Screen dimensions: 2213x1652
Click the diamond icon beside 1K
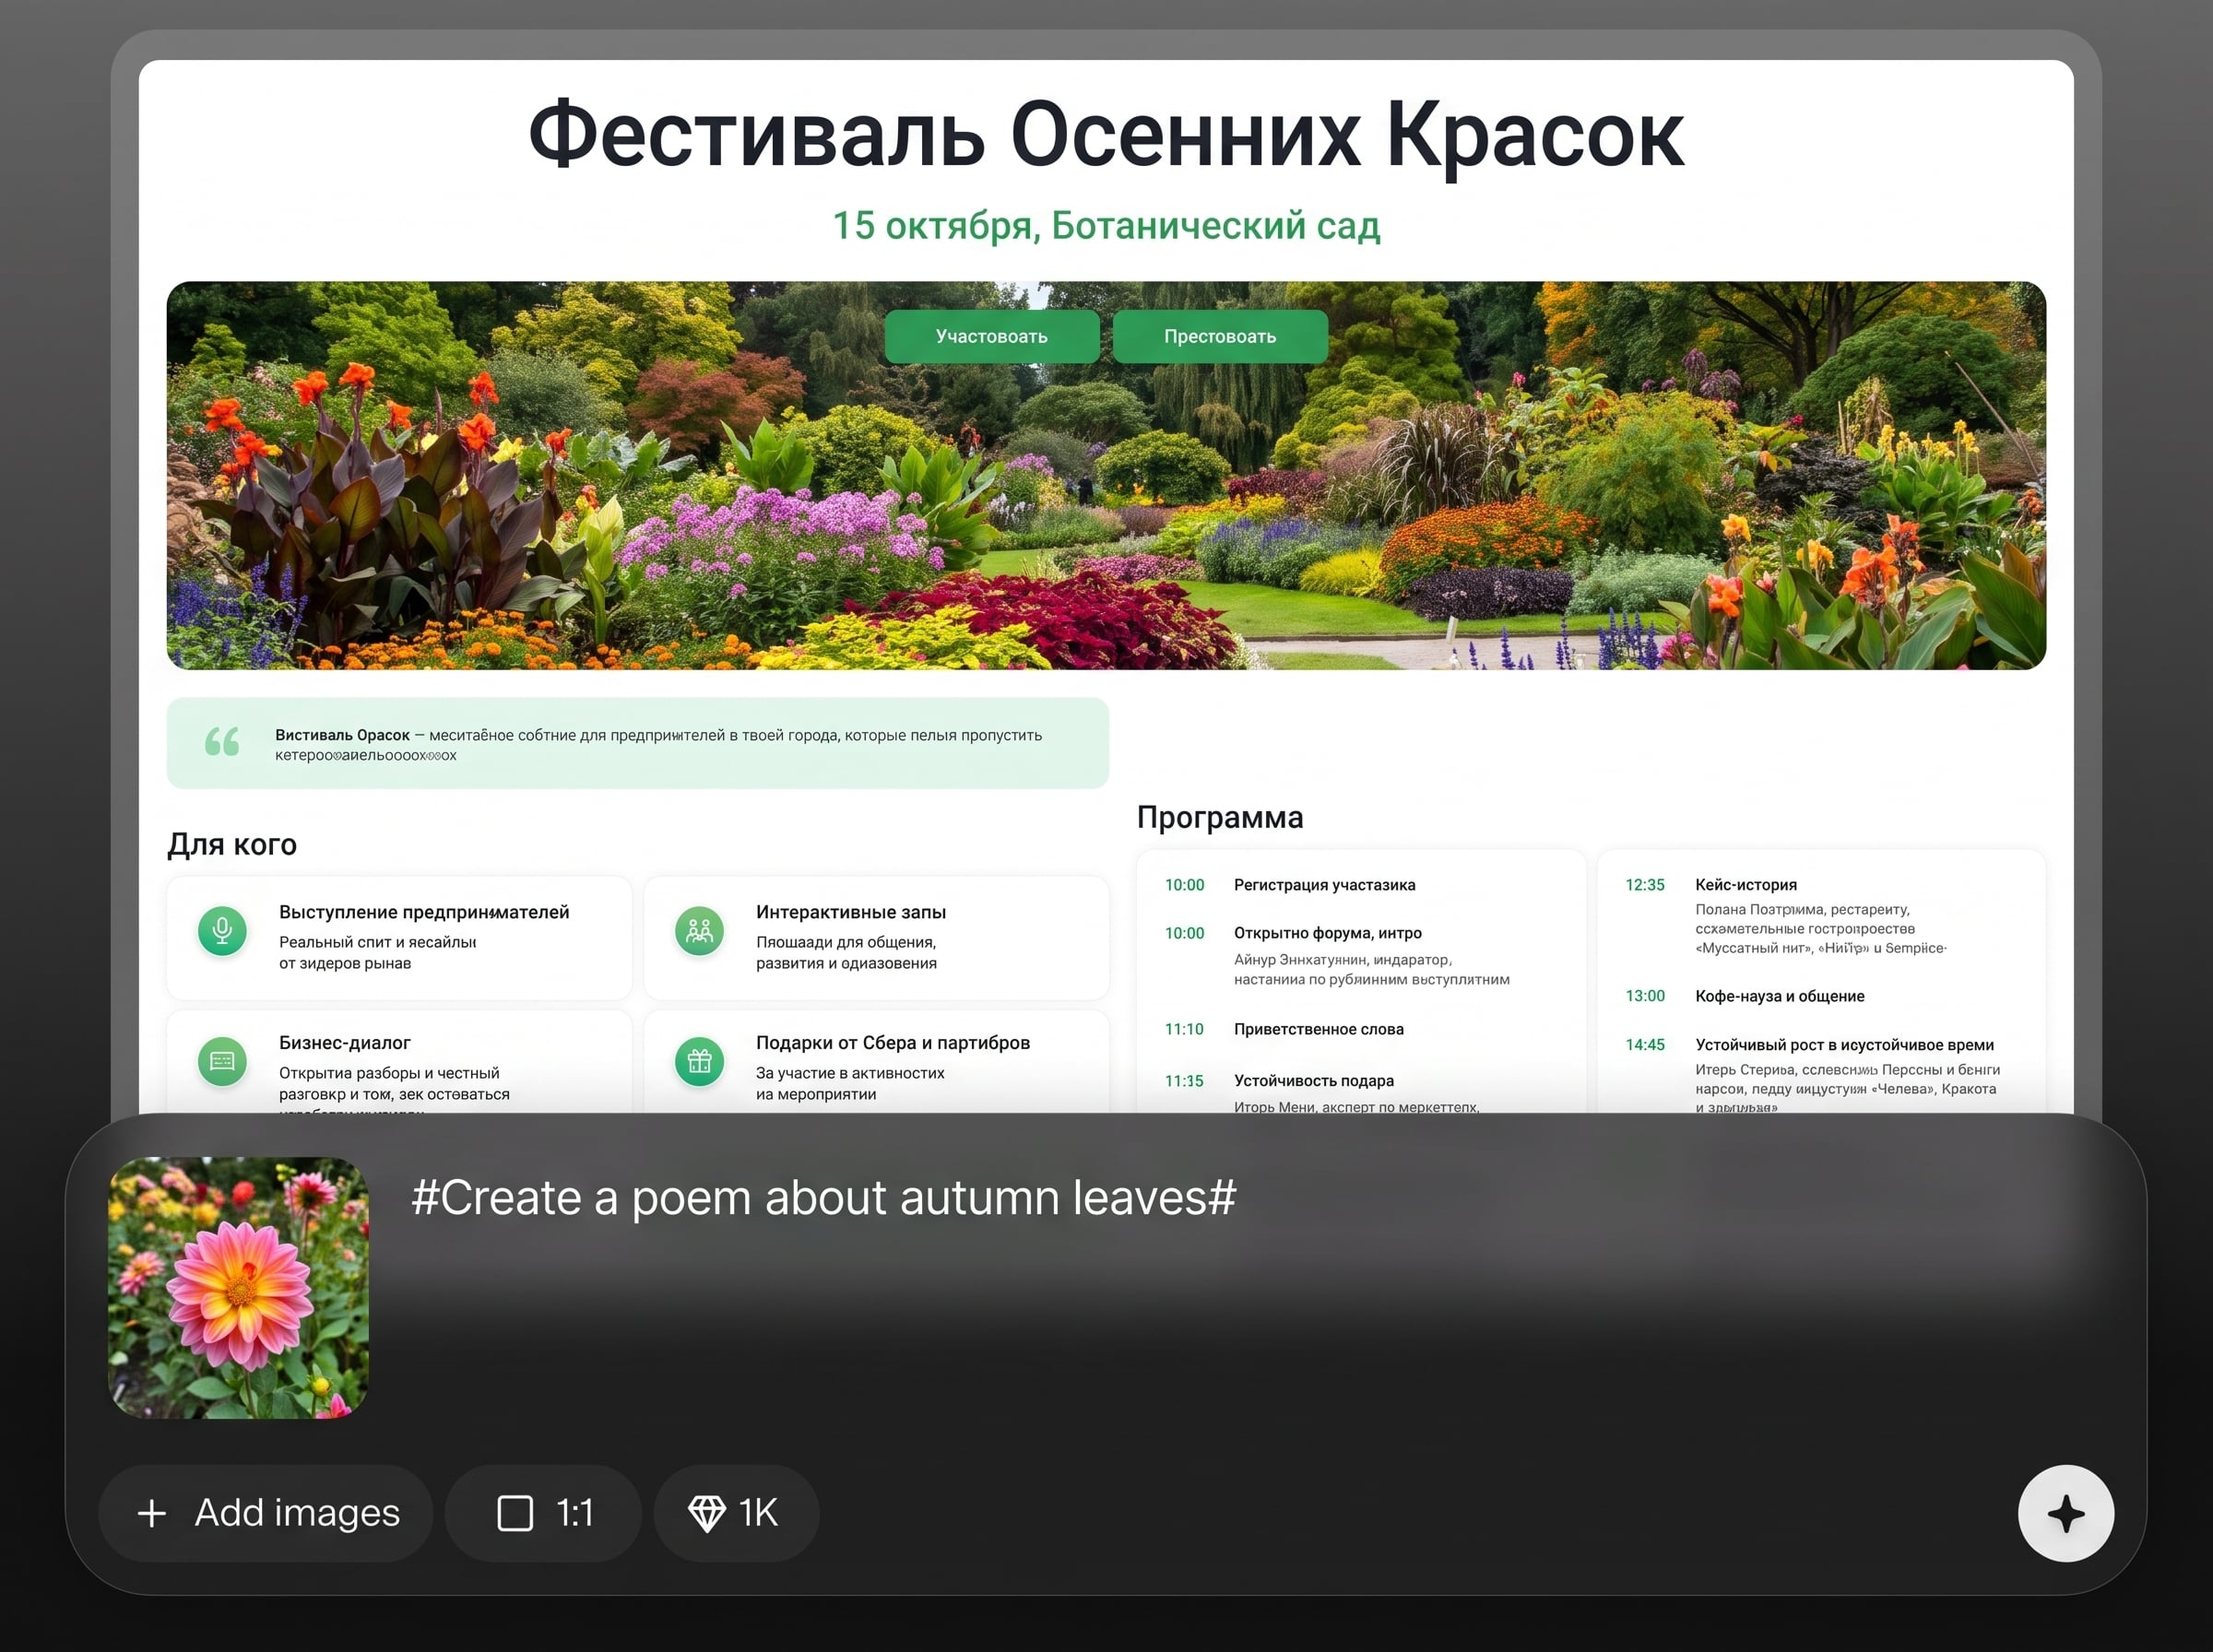click(x=706, y=1513)
